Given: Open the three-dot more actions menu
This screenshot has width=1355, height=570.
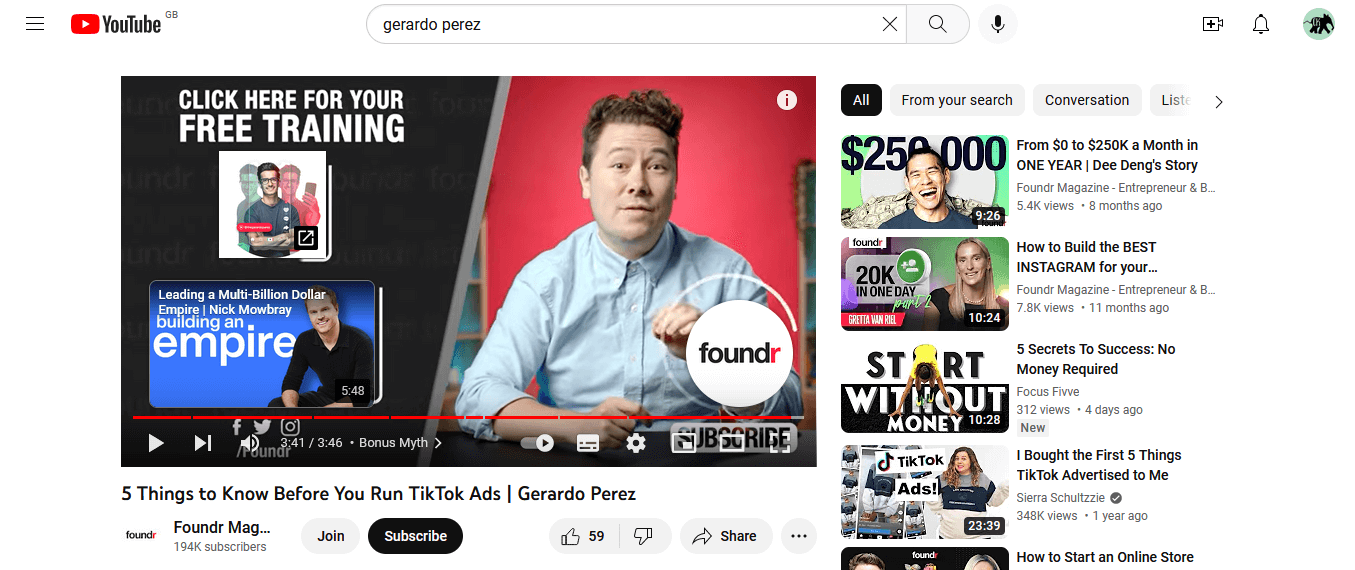Looking at the screenshot, I should click(x=798, y=536).
